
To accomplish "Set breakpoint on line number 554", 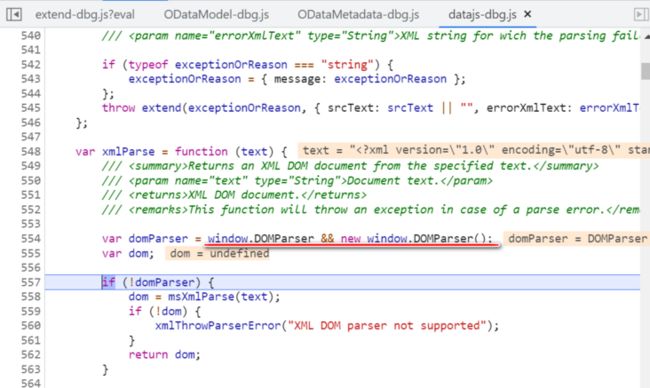I will tap(31, 239).
